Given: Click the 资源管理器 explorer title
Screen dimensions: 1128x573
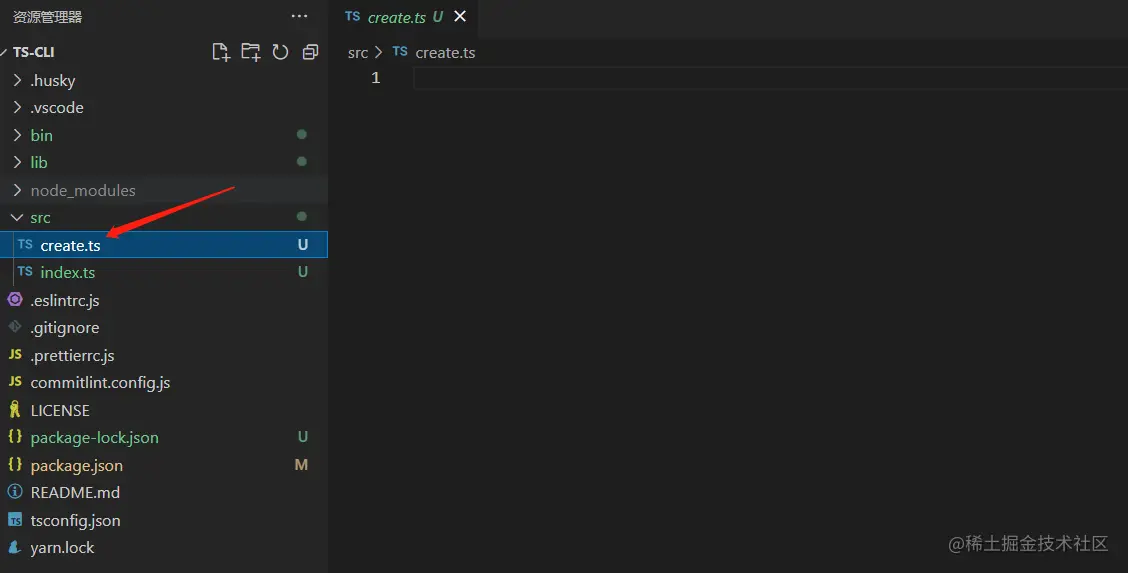Looking at the screenshot, I should coord(47,17).
